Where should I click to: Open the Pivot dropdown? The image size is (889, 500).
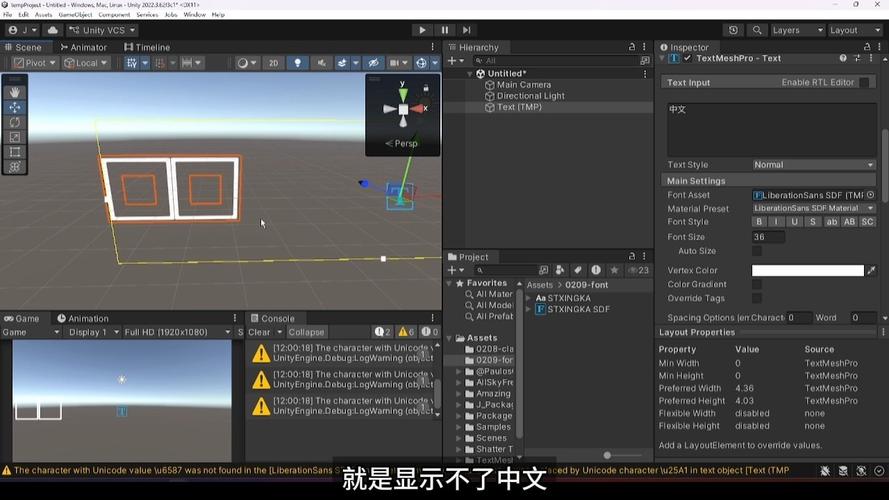tap(35, 63)
